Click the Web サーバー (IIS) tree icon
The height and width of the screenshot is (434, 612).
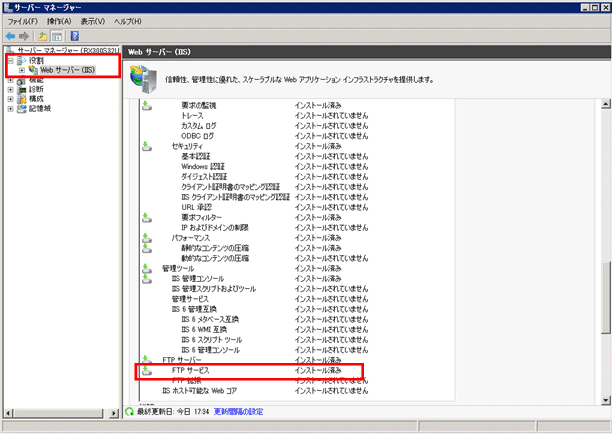pyautogui.click(x=33, y=70)
